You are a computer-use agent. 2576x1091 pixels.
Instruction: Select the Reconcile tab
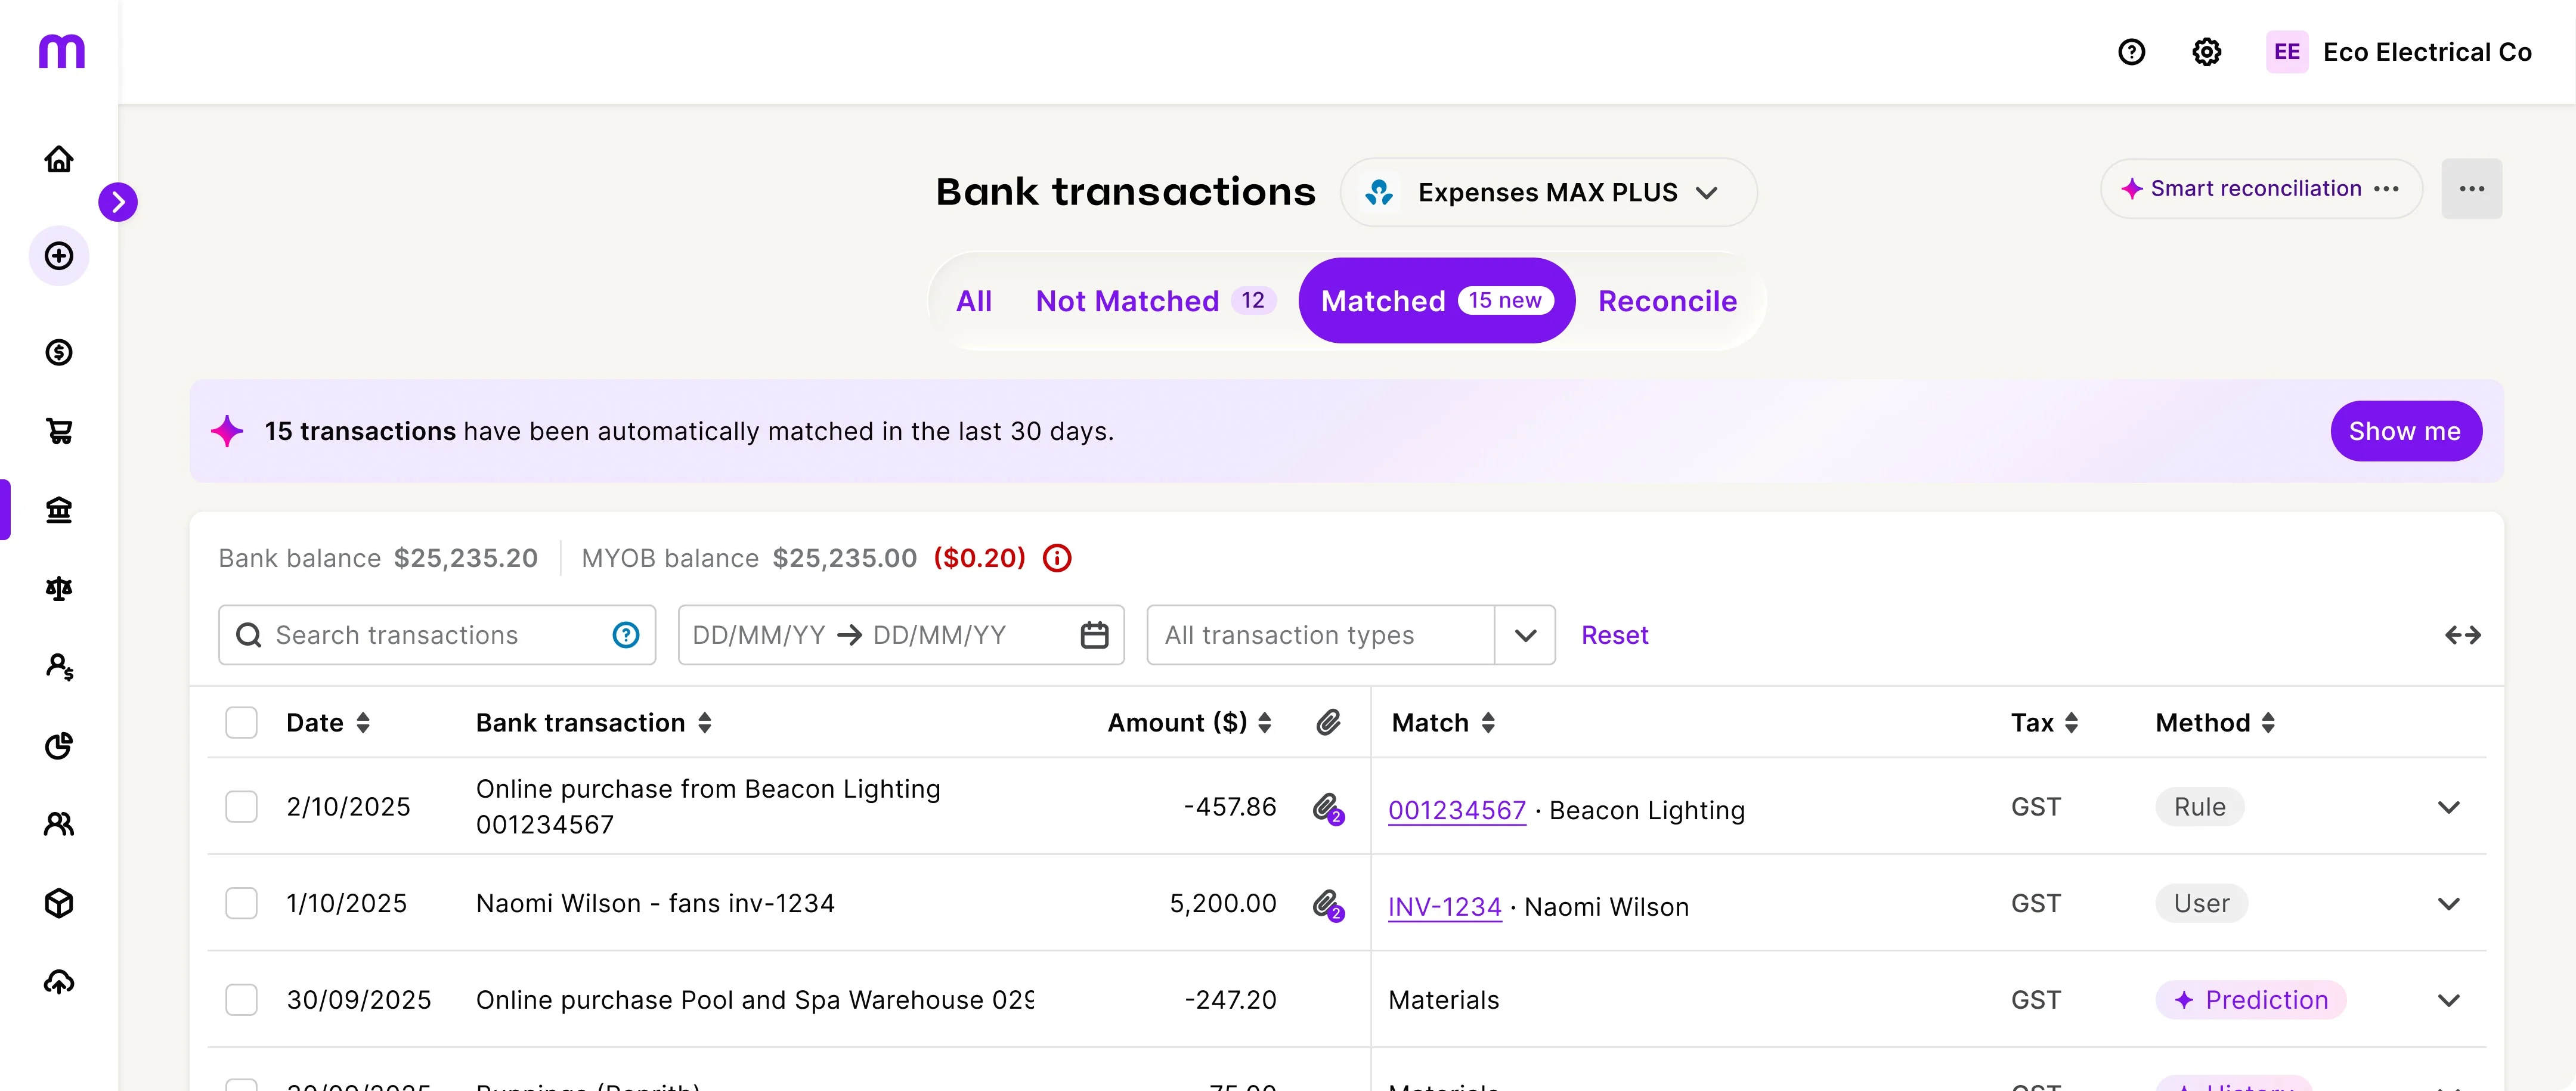point(1667,301)
